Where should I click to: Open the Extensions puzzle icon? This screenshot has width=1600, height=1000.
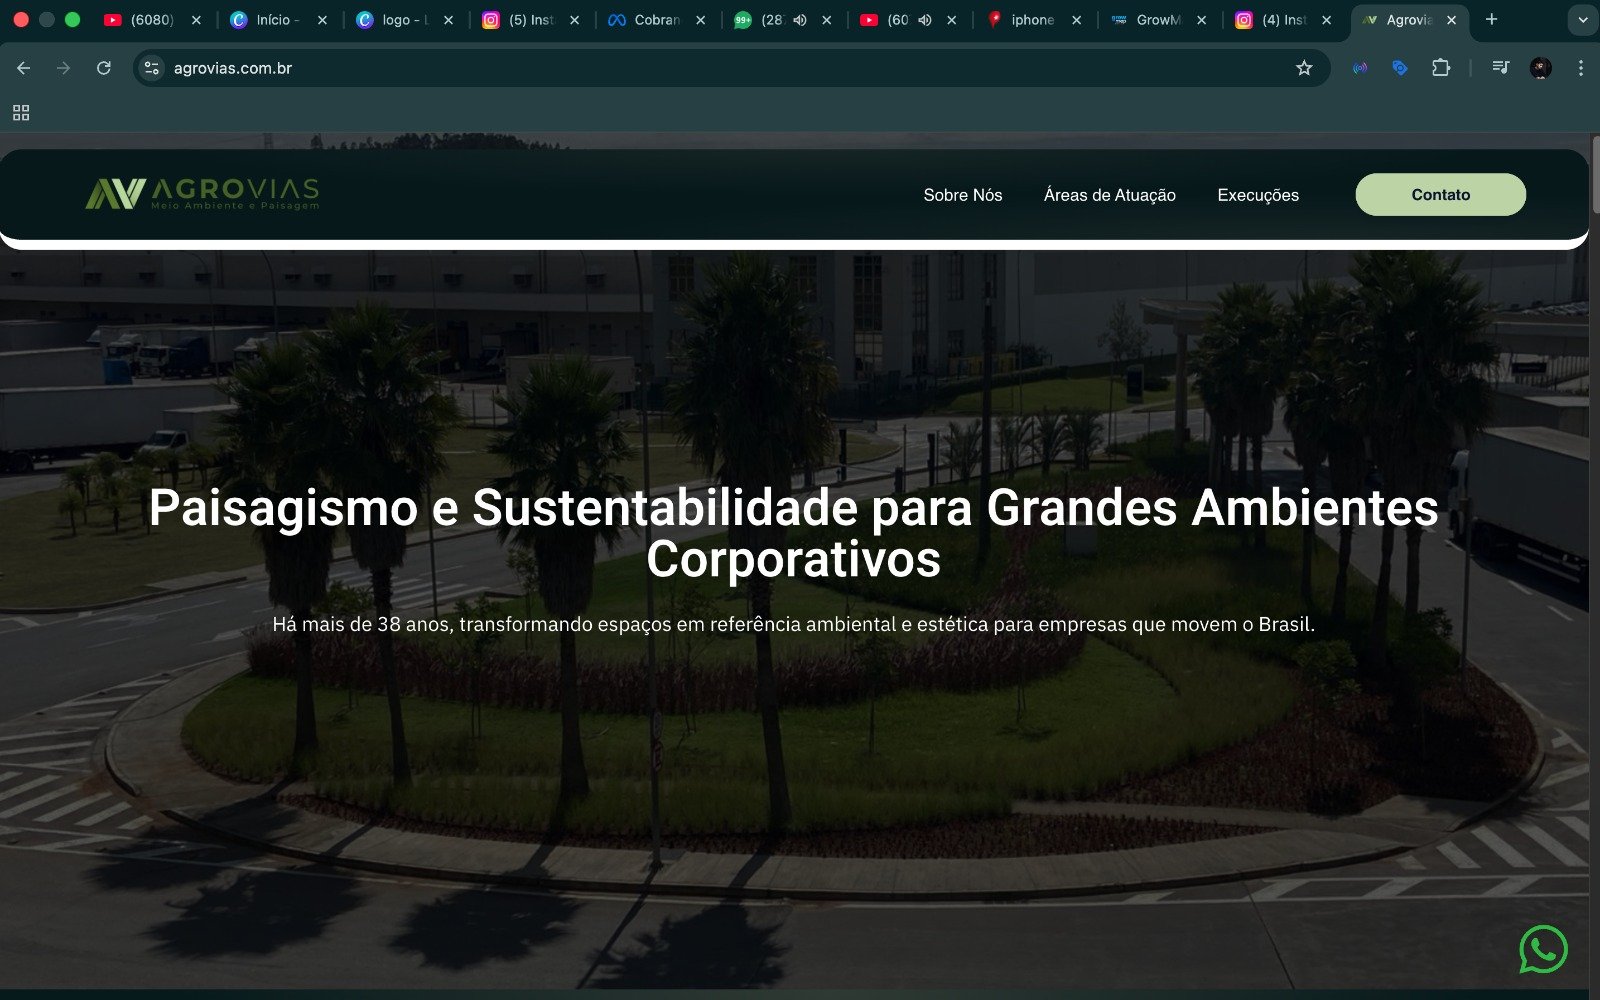[x=1440, y=68]
